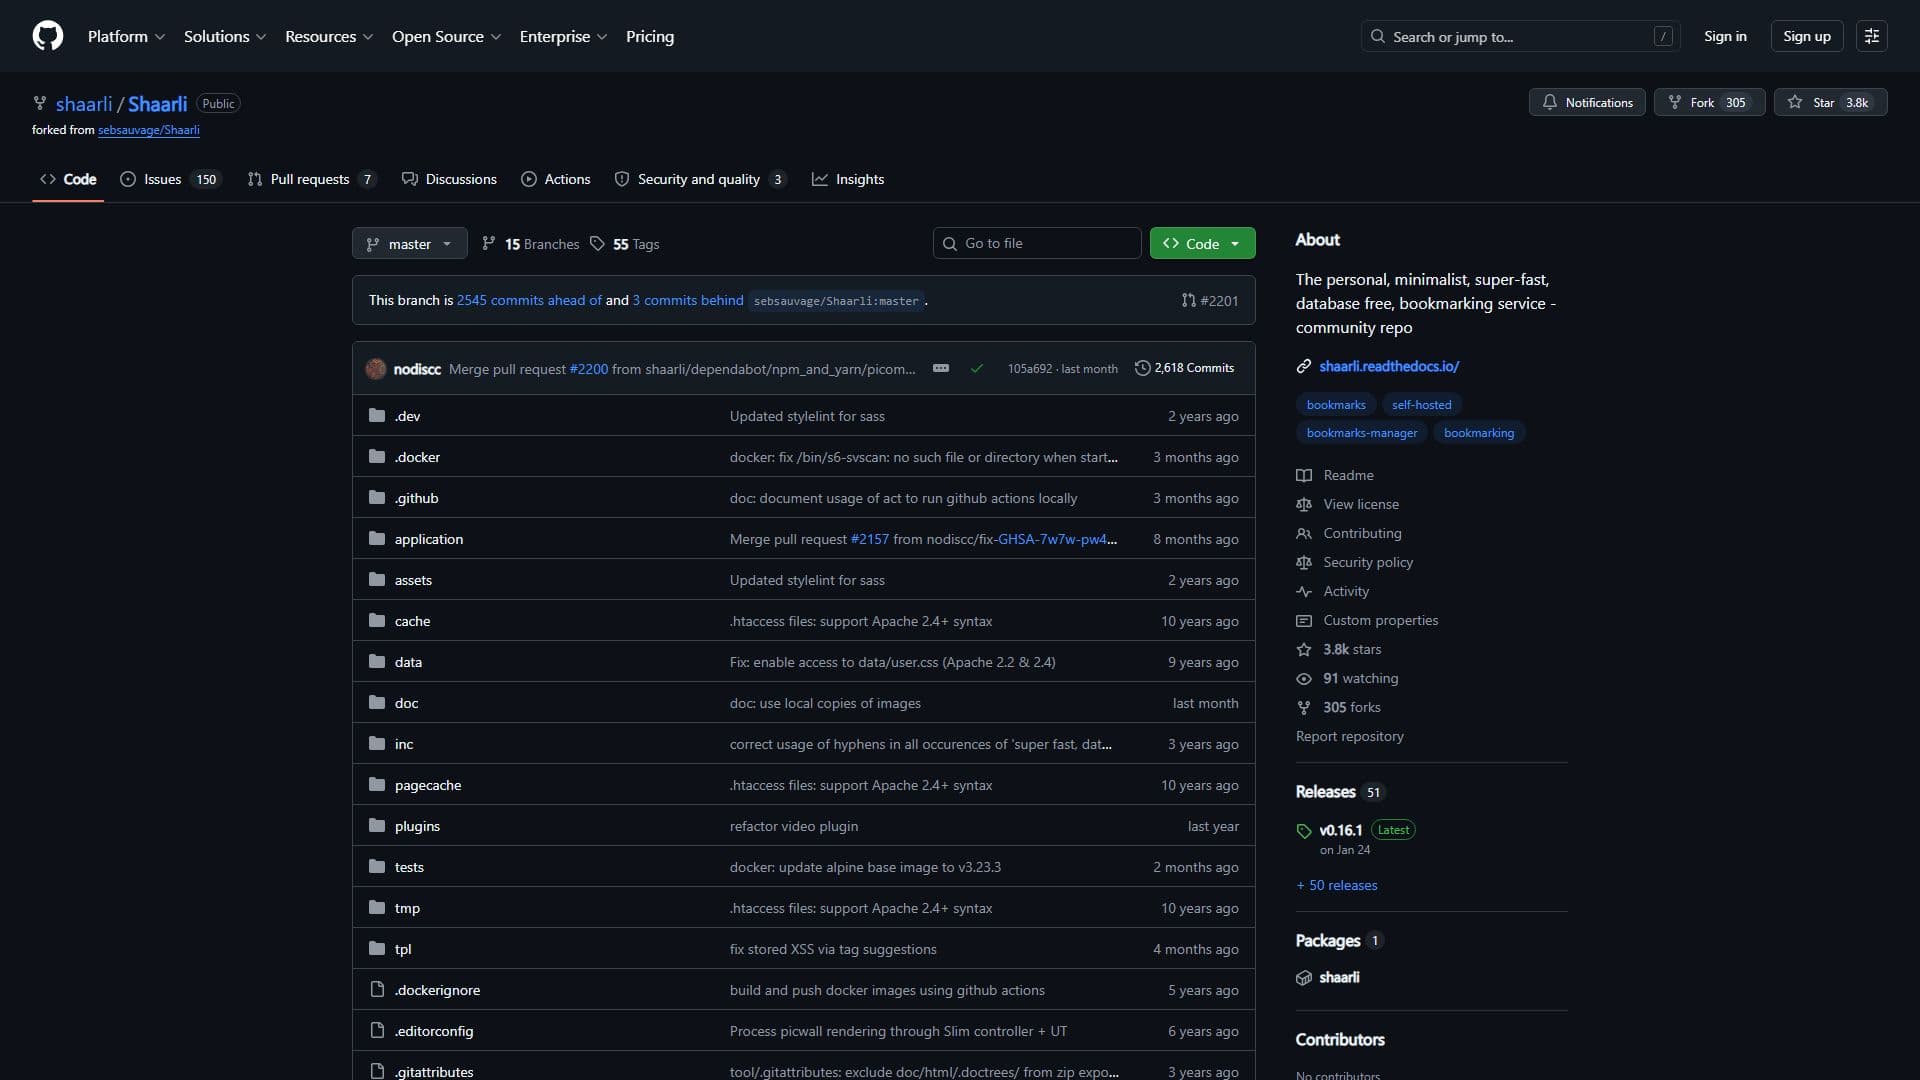Click the Contributing people icon
This screenshot has height=1080, width=1920.
tap(1304, 533)
